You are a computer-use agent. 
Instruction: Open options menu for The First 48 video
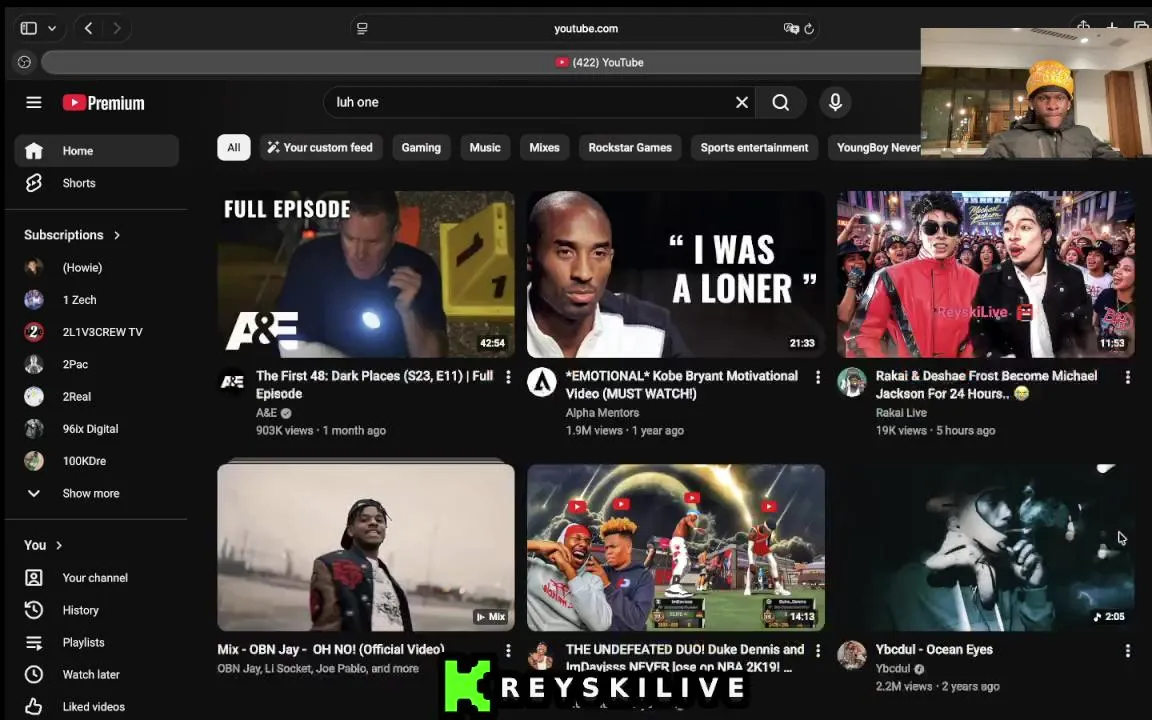click(508, 377)
